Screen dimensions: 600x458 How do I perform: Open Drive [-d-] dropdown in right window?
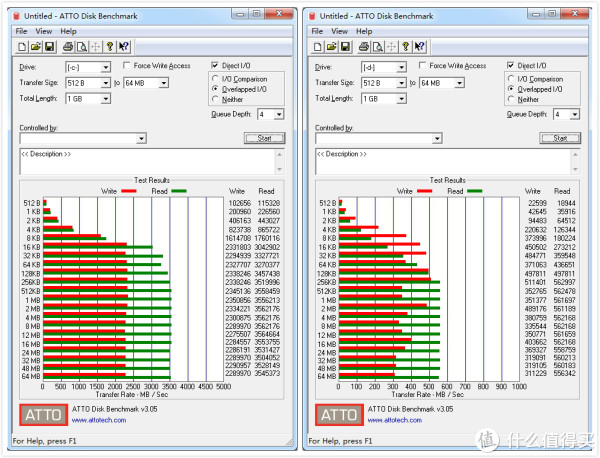pos(401,67)
